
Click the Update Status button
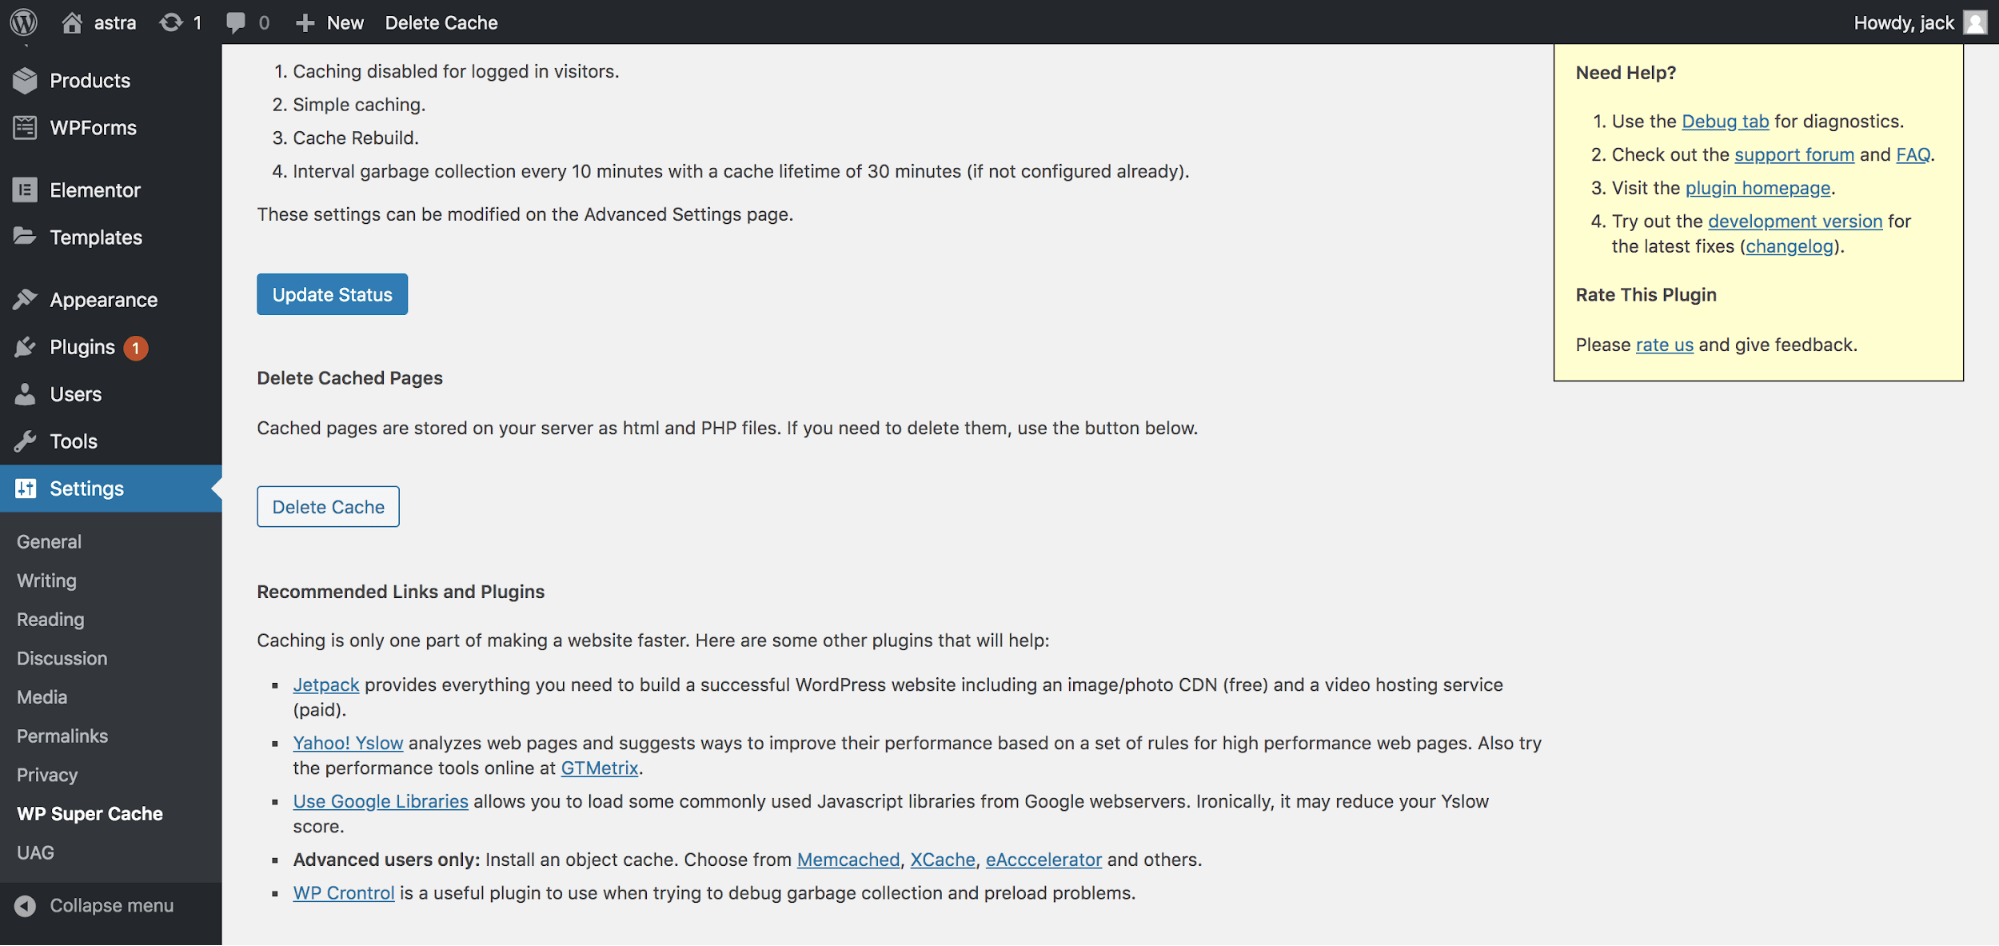(332, 294)
